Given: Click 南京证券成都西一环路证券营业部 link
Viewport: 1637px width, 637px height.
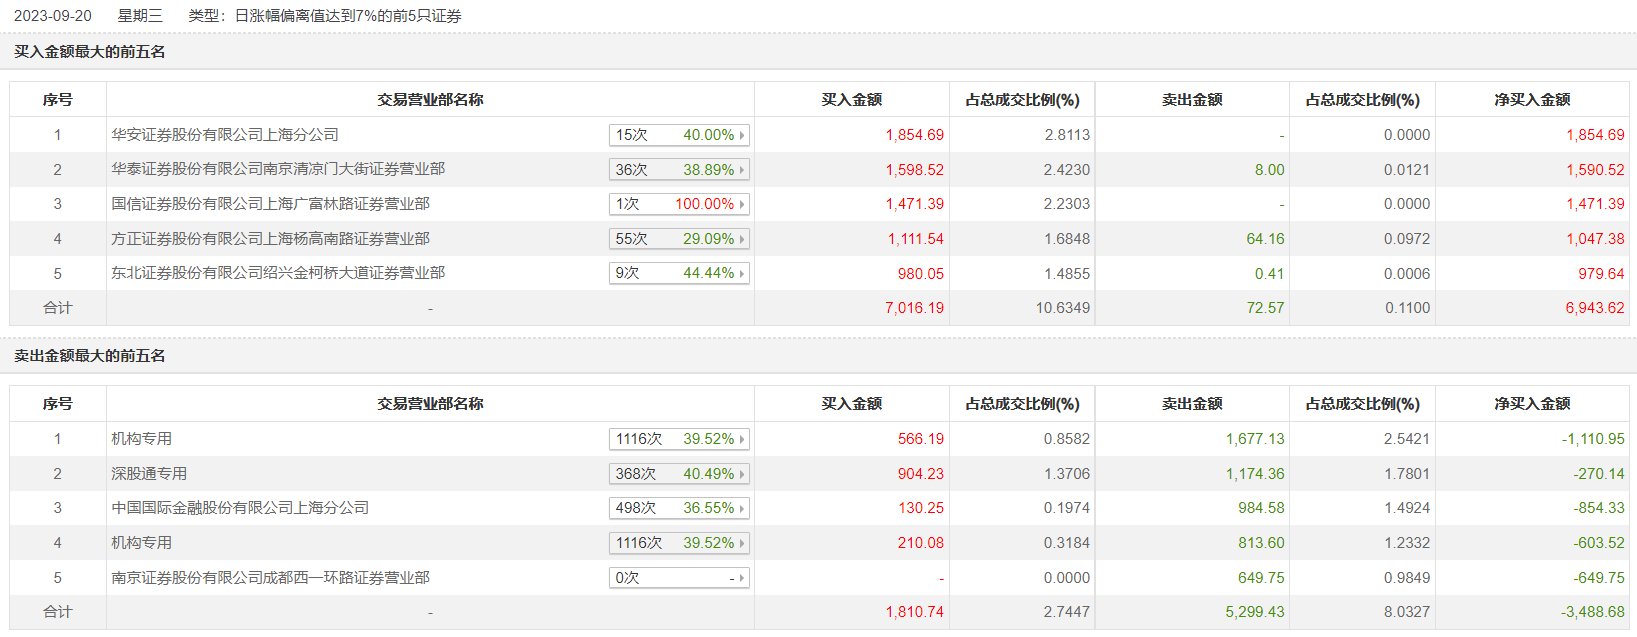Looking at the screenshot, I should point(270,578).
